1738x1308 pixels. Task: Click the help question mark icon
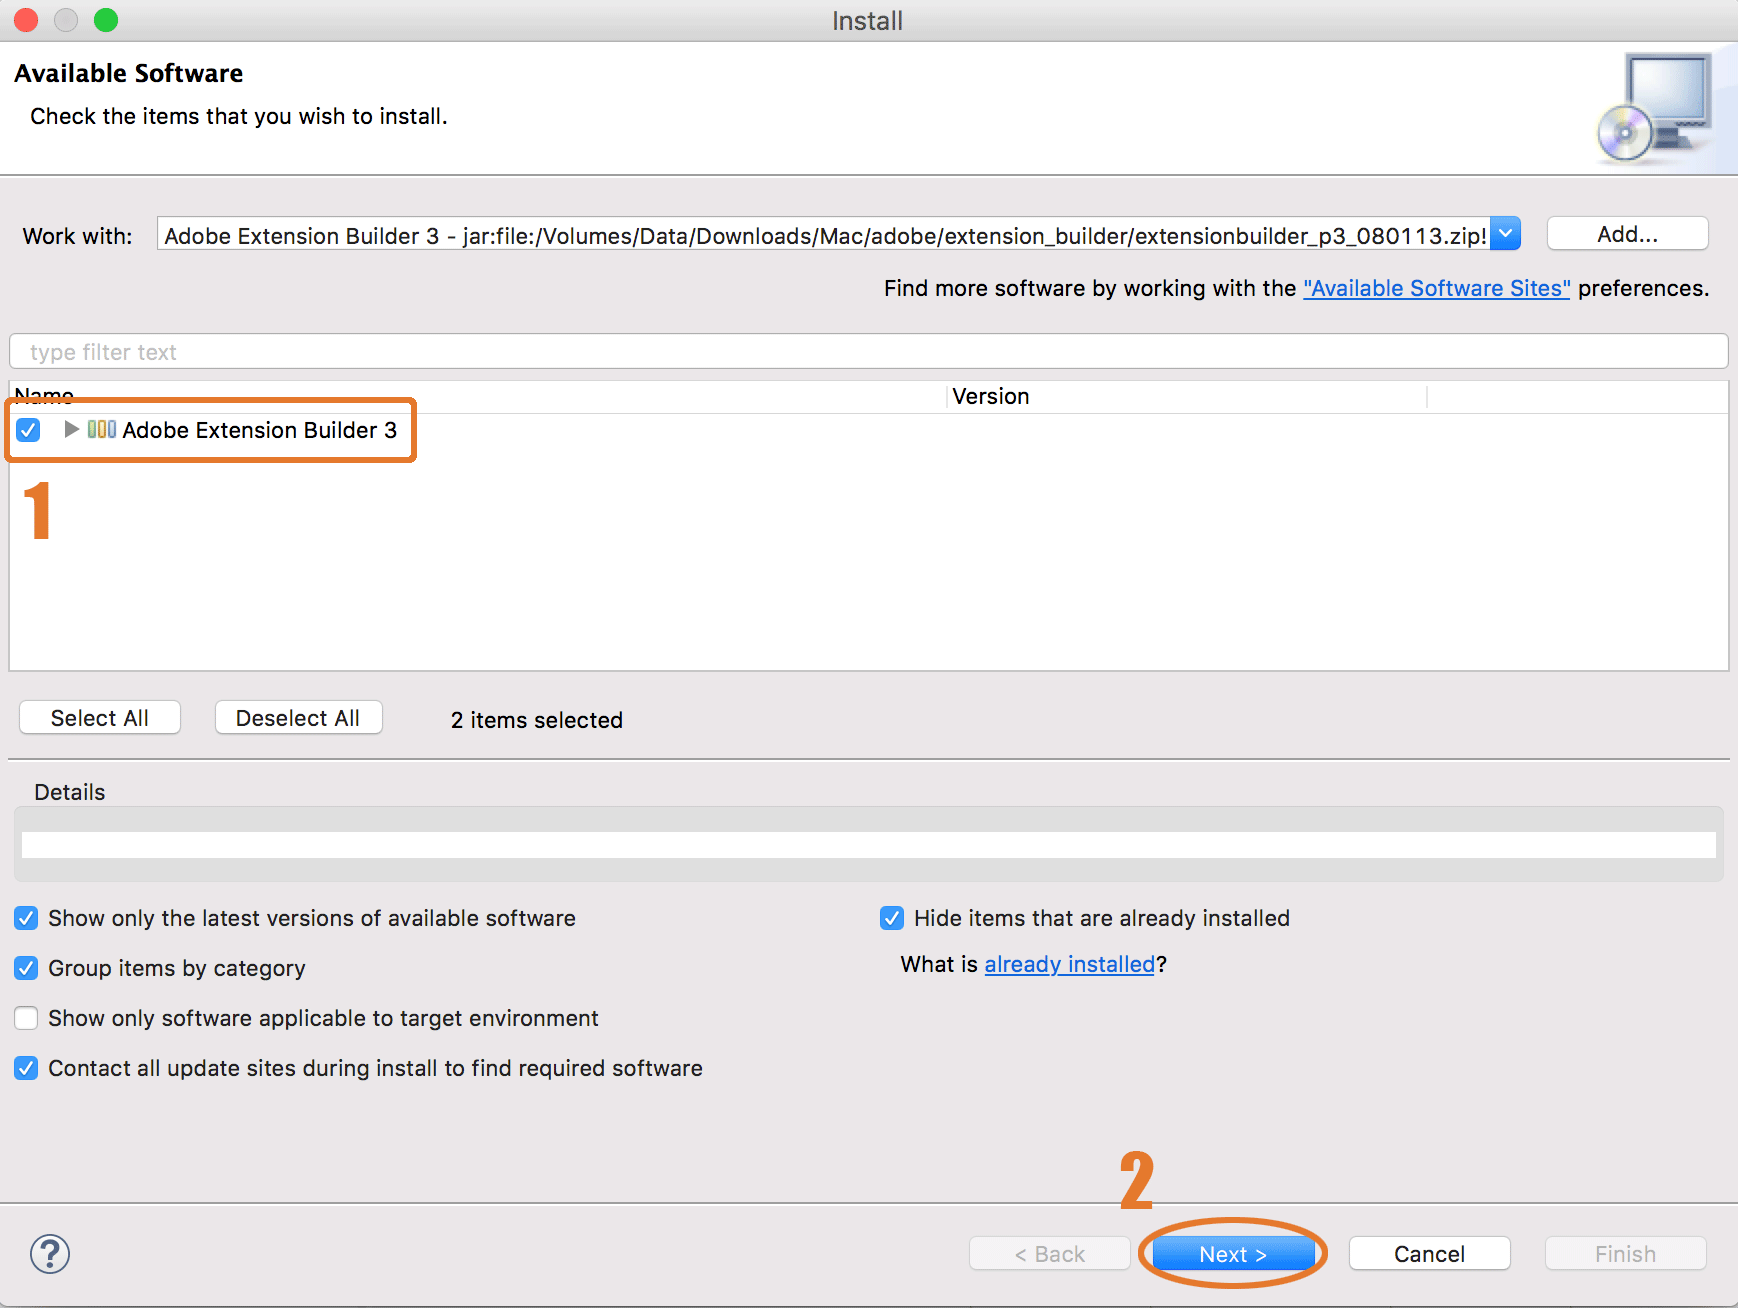(49, 1254)
